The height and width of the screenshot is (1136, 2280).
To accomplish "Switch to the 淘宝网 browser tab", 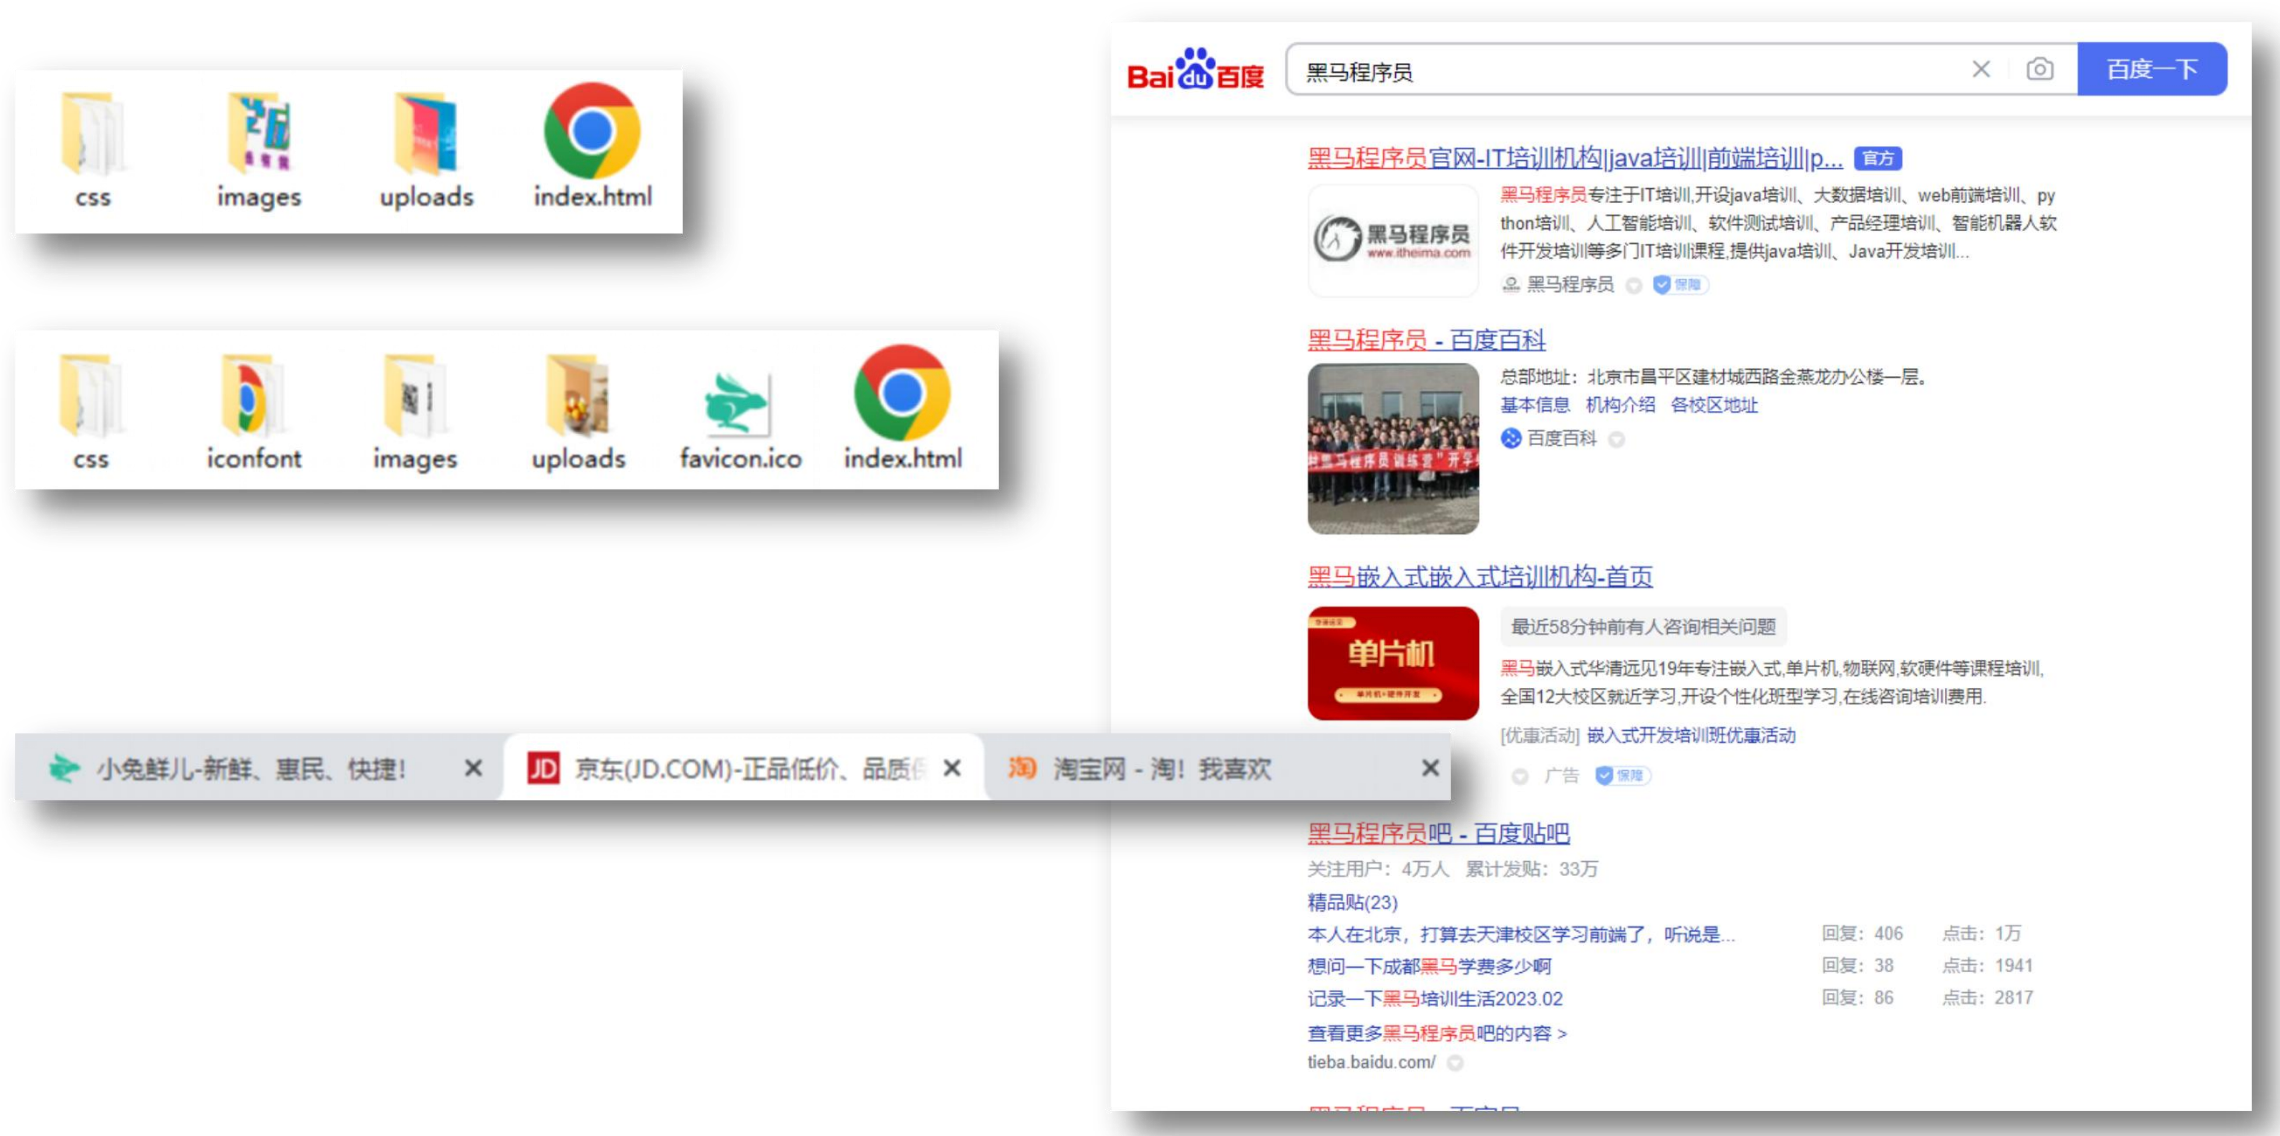I will [1160, 768].
